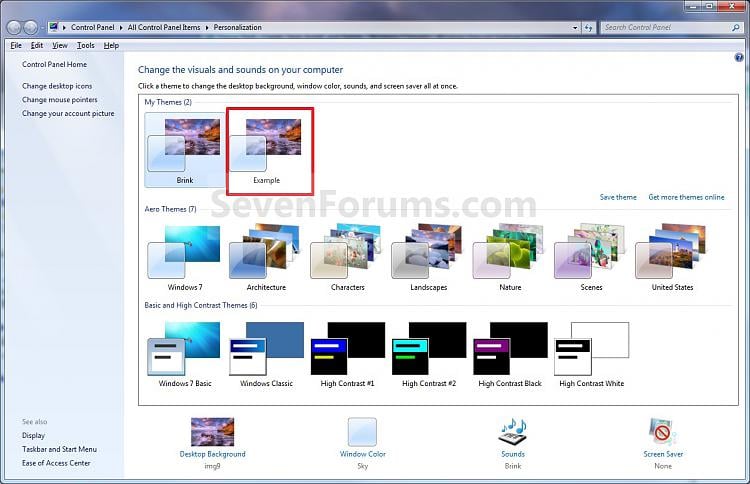Choose the High Contrast #2 theme

tap(429, 354)
